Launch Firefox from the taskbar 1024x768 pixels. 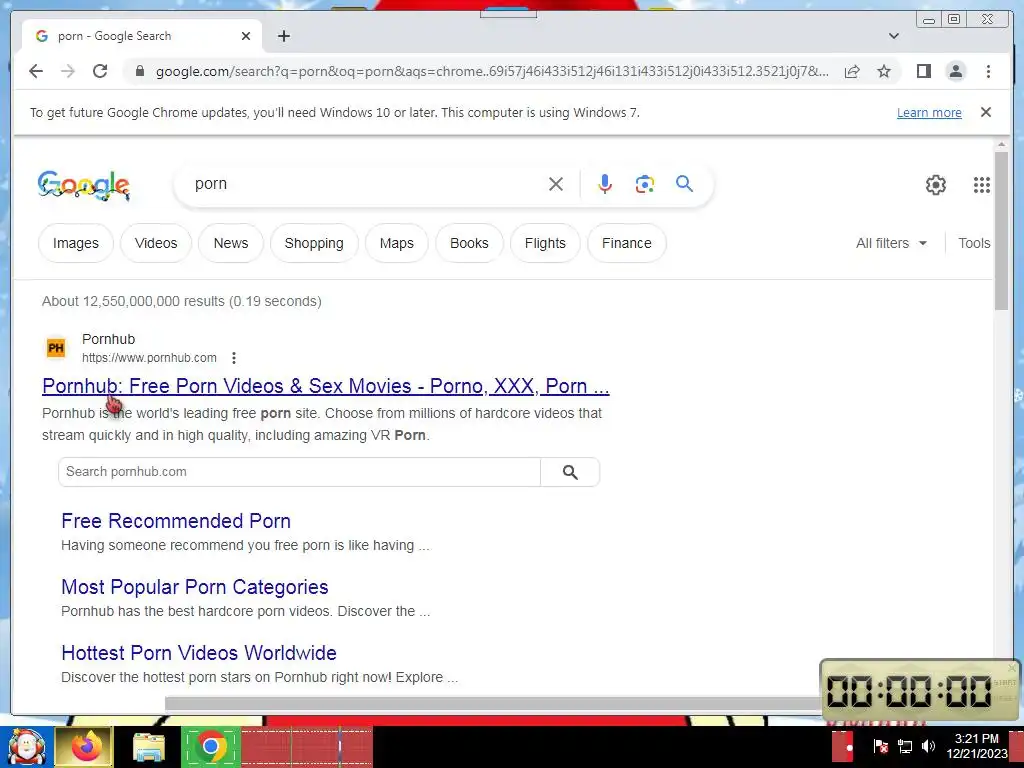86,746
